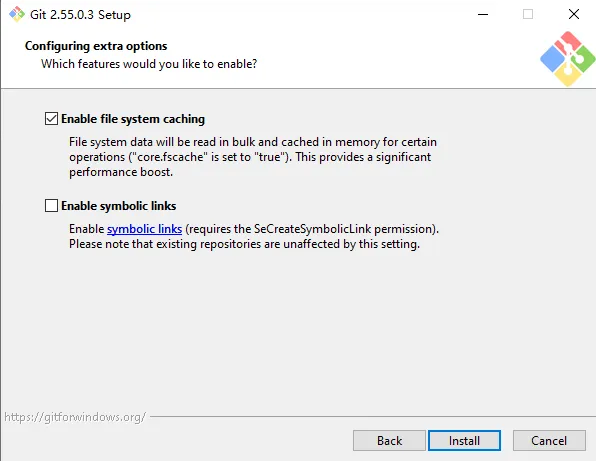Click the core.fscache description paragraph
This screenshot has width=596, height=461.
[x=253, y=157]
